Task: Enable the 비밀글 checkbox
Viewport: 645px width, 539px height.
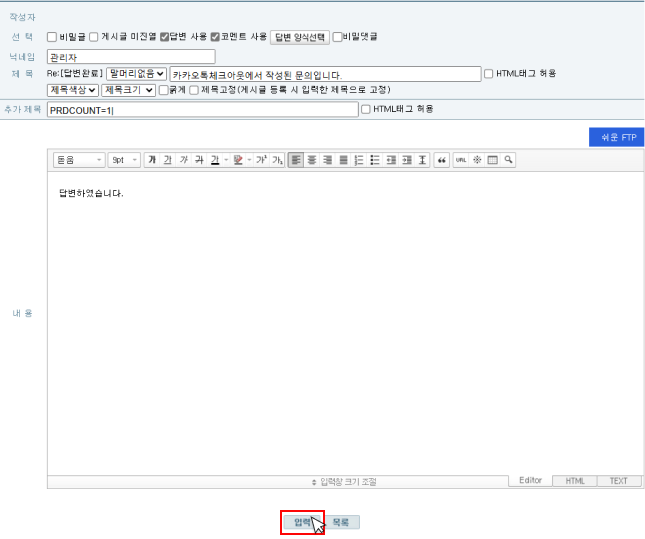Action: pyautogui.click(x=52, y=37)
